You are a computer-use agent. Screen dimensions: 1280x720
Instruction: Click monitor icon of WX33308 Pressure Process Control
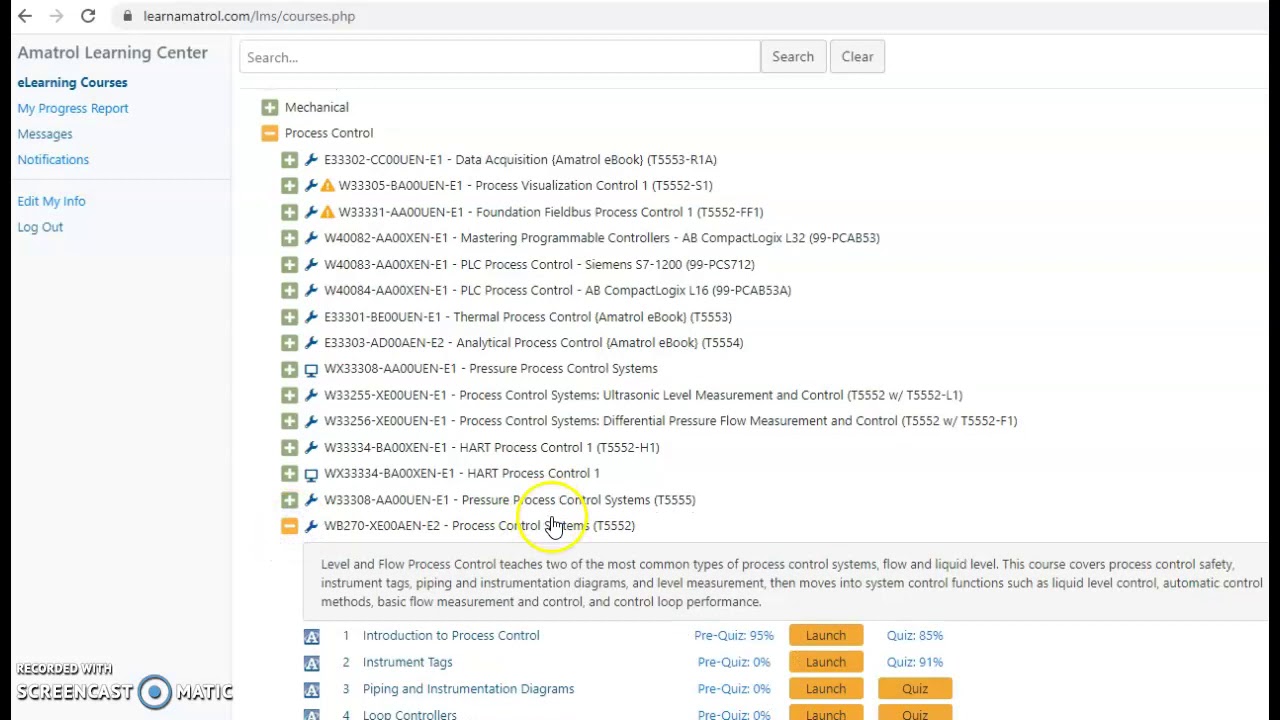[x=311, y=369]
